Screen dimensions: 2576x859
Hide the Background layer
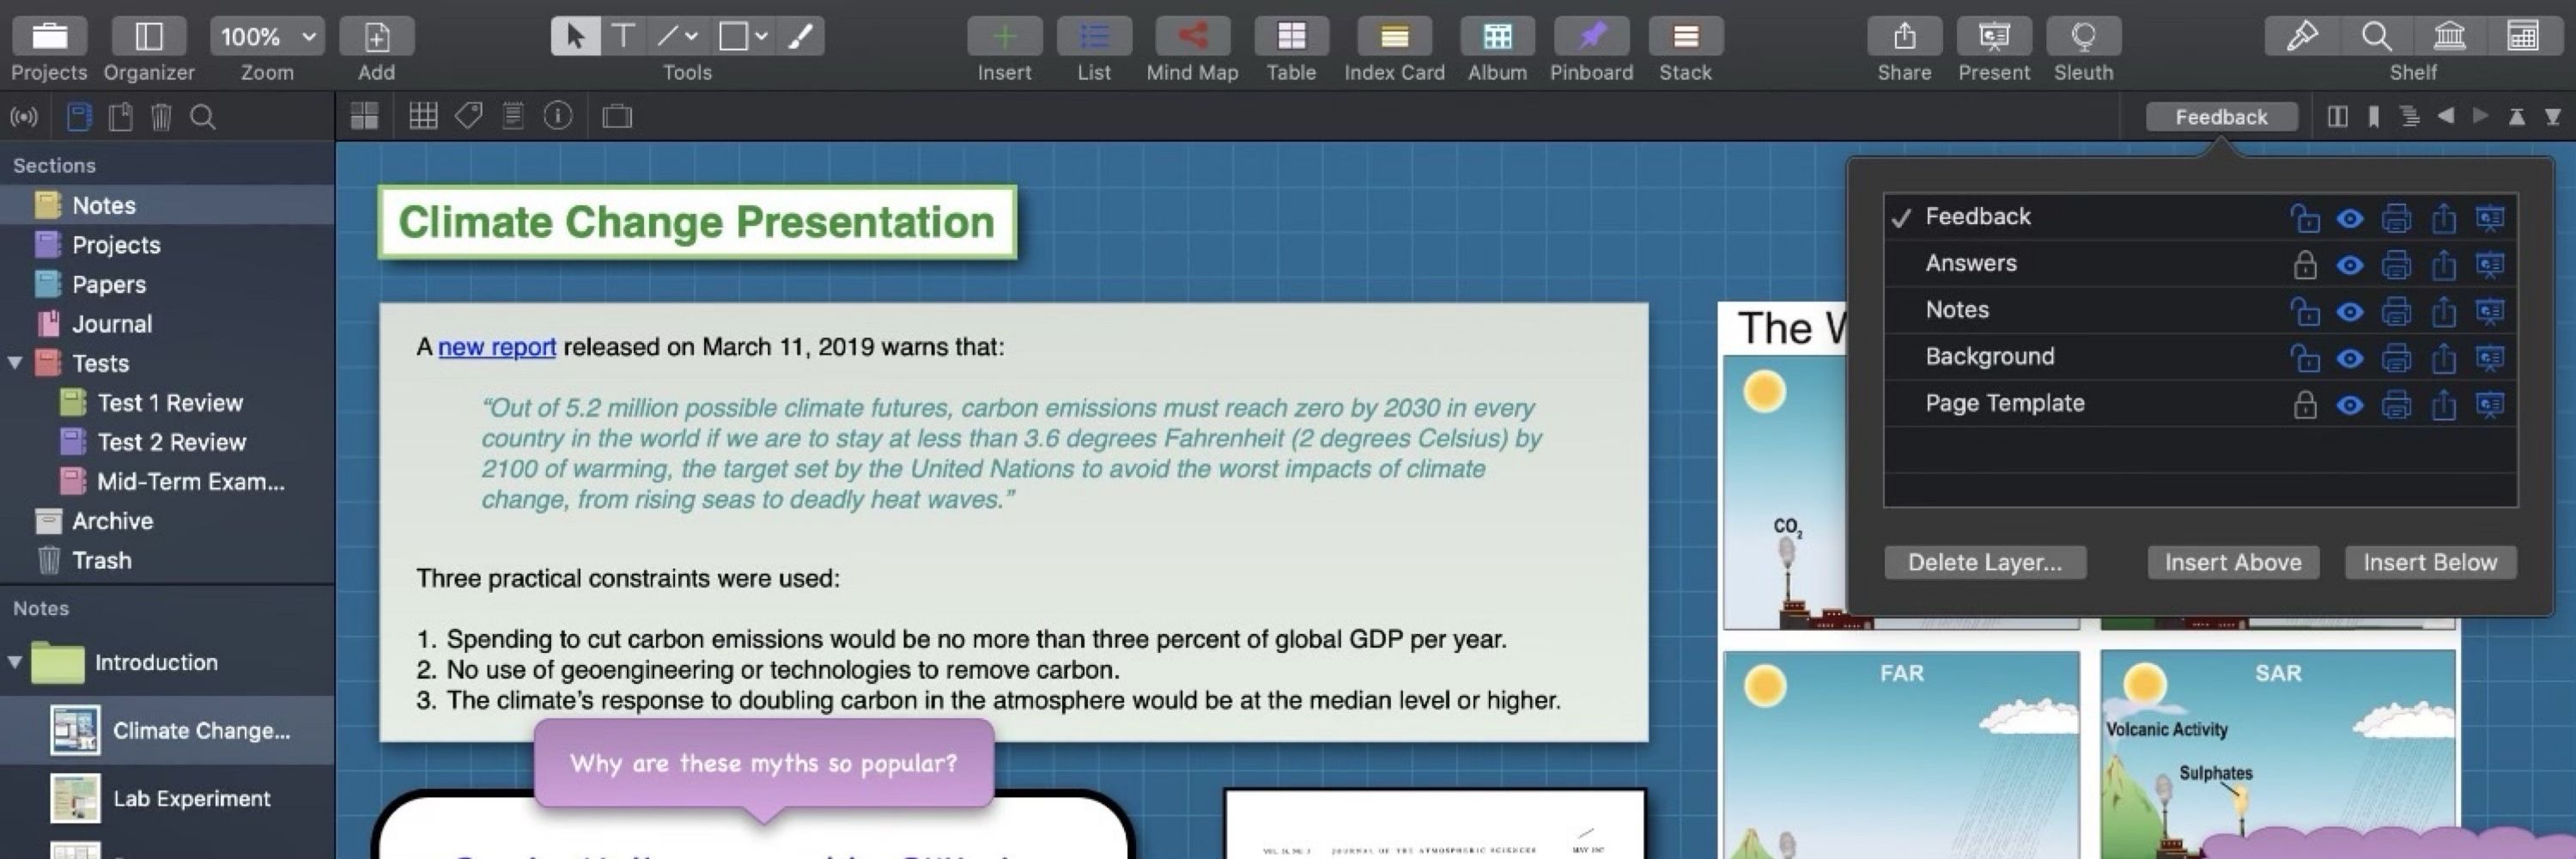[2350, 357]
